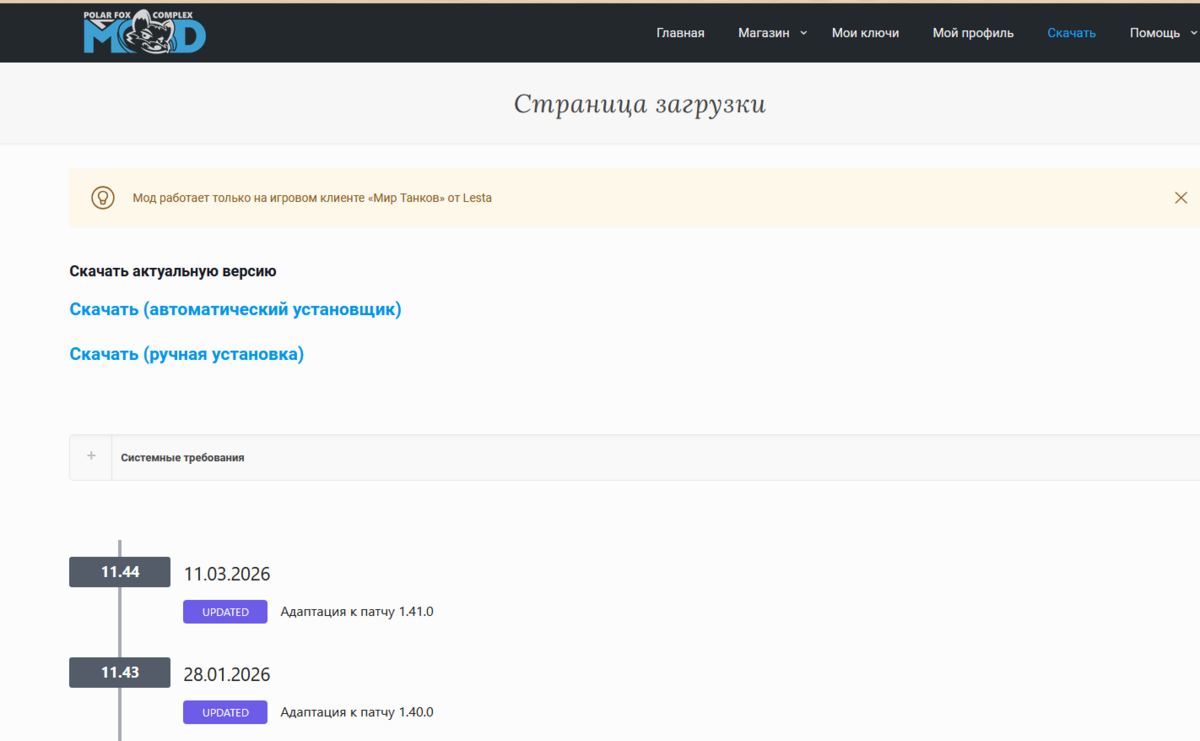
Task: Open the Магазин dropdown arrow
Action: coord(804,33)
